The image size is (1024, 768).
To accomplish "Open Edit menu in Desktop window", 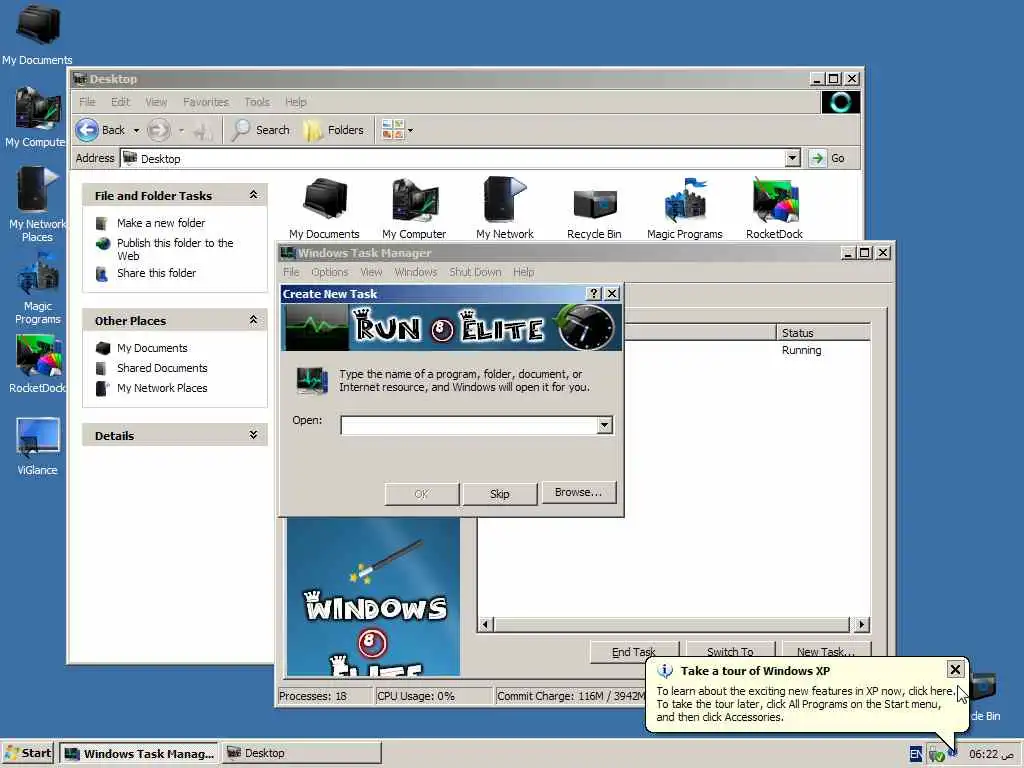I will [120, 102].
